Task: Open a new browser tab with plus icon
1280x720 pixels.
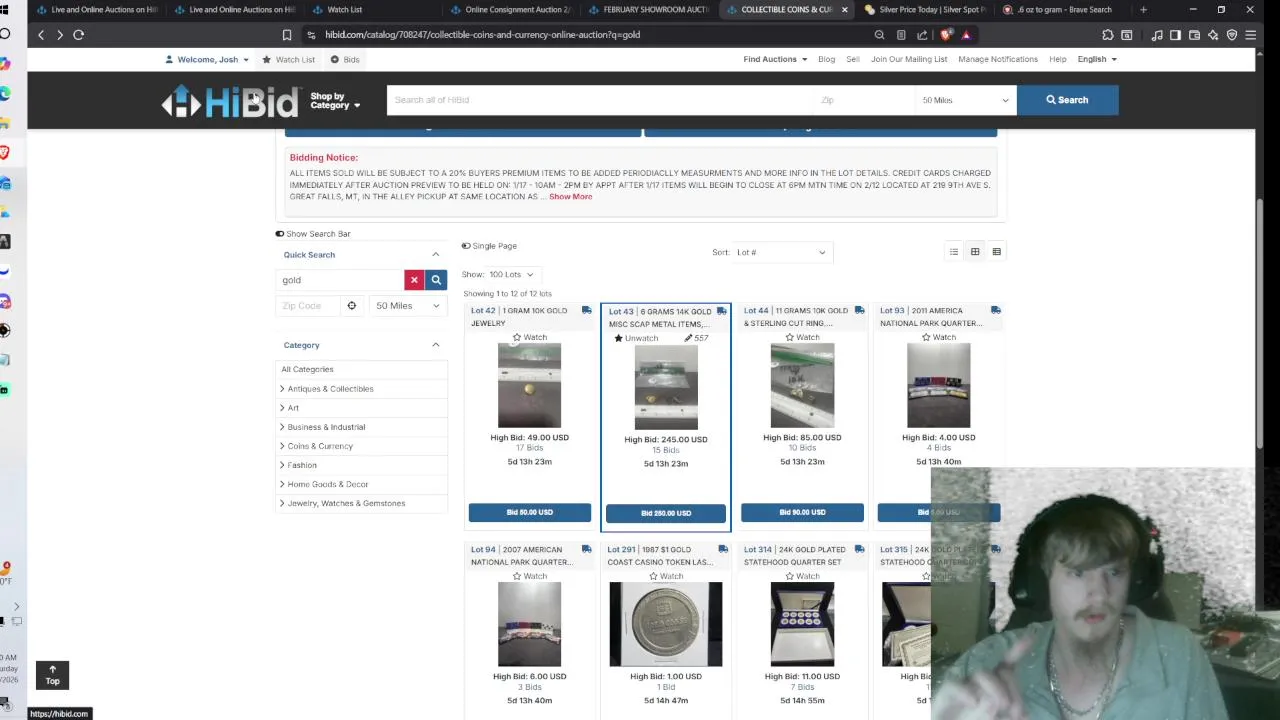Action: pyautogui.click(x=1143, y=10)
